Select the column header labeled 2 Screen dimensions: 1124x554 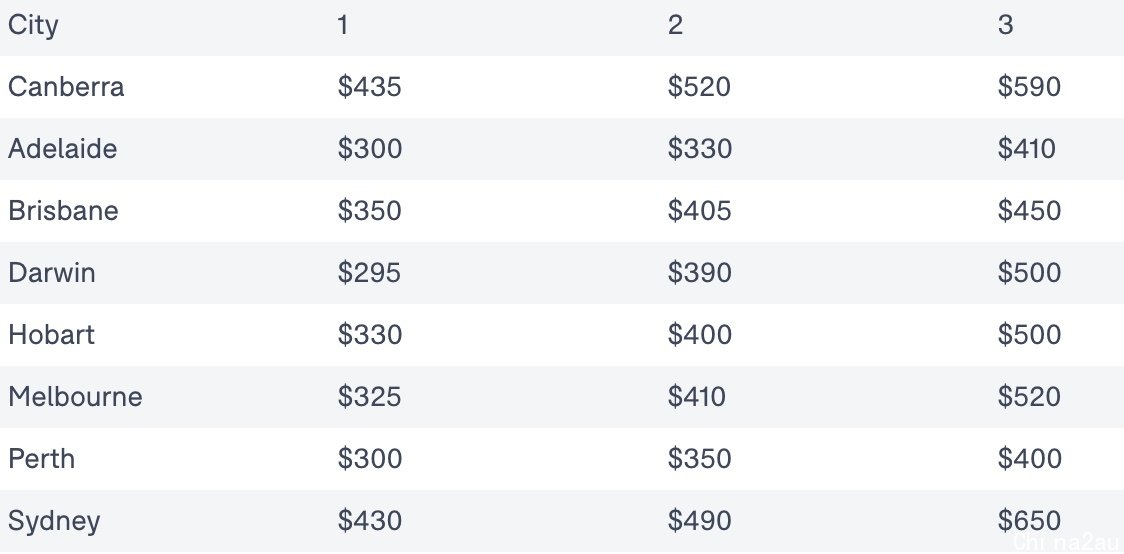click(675, 25)
